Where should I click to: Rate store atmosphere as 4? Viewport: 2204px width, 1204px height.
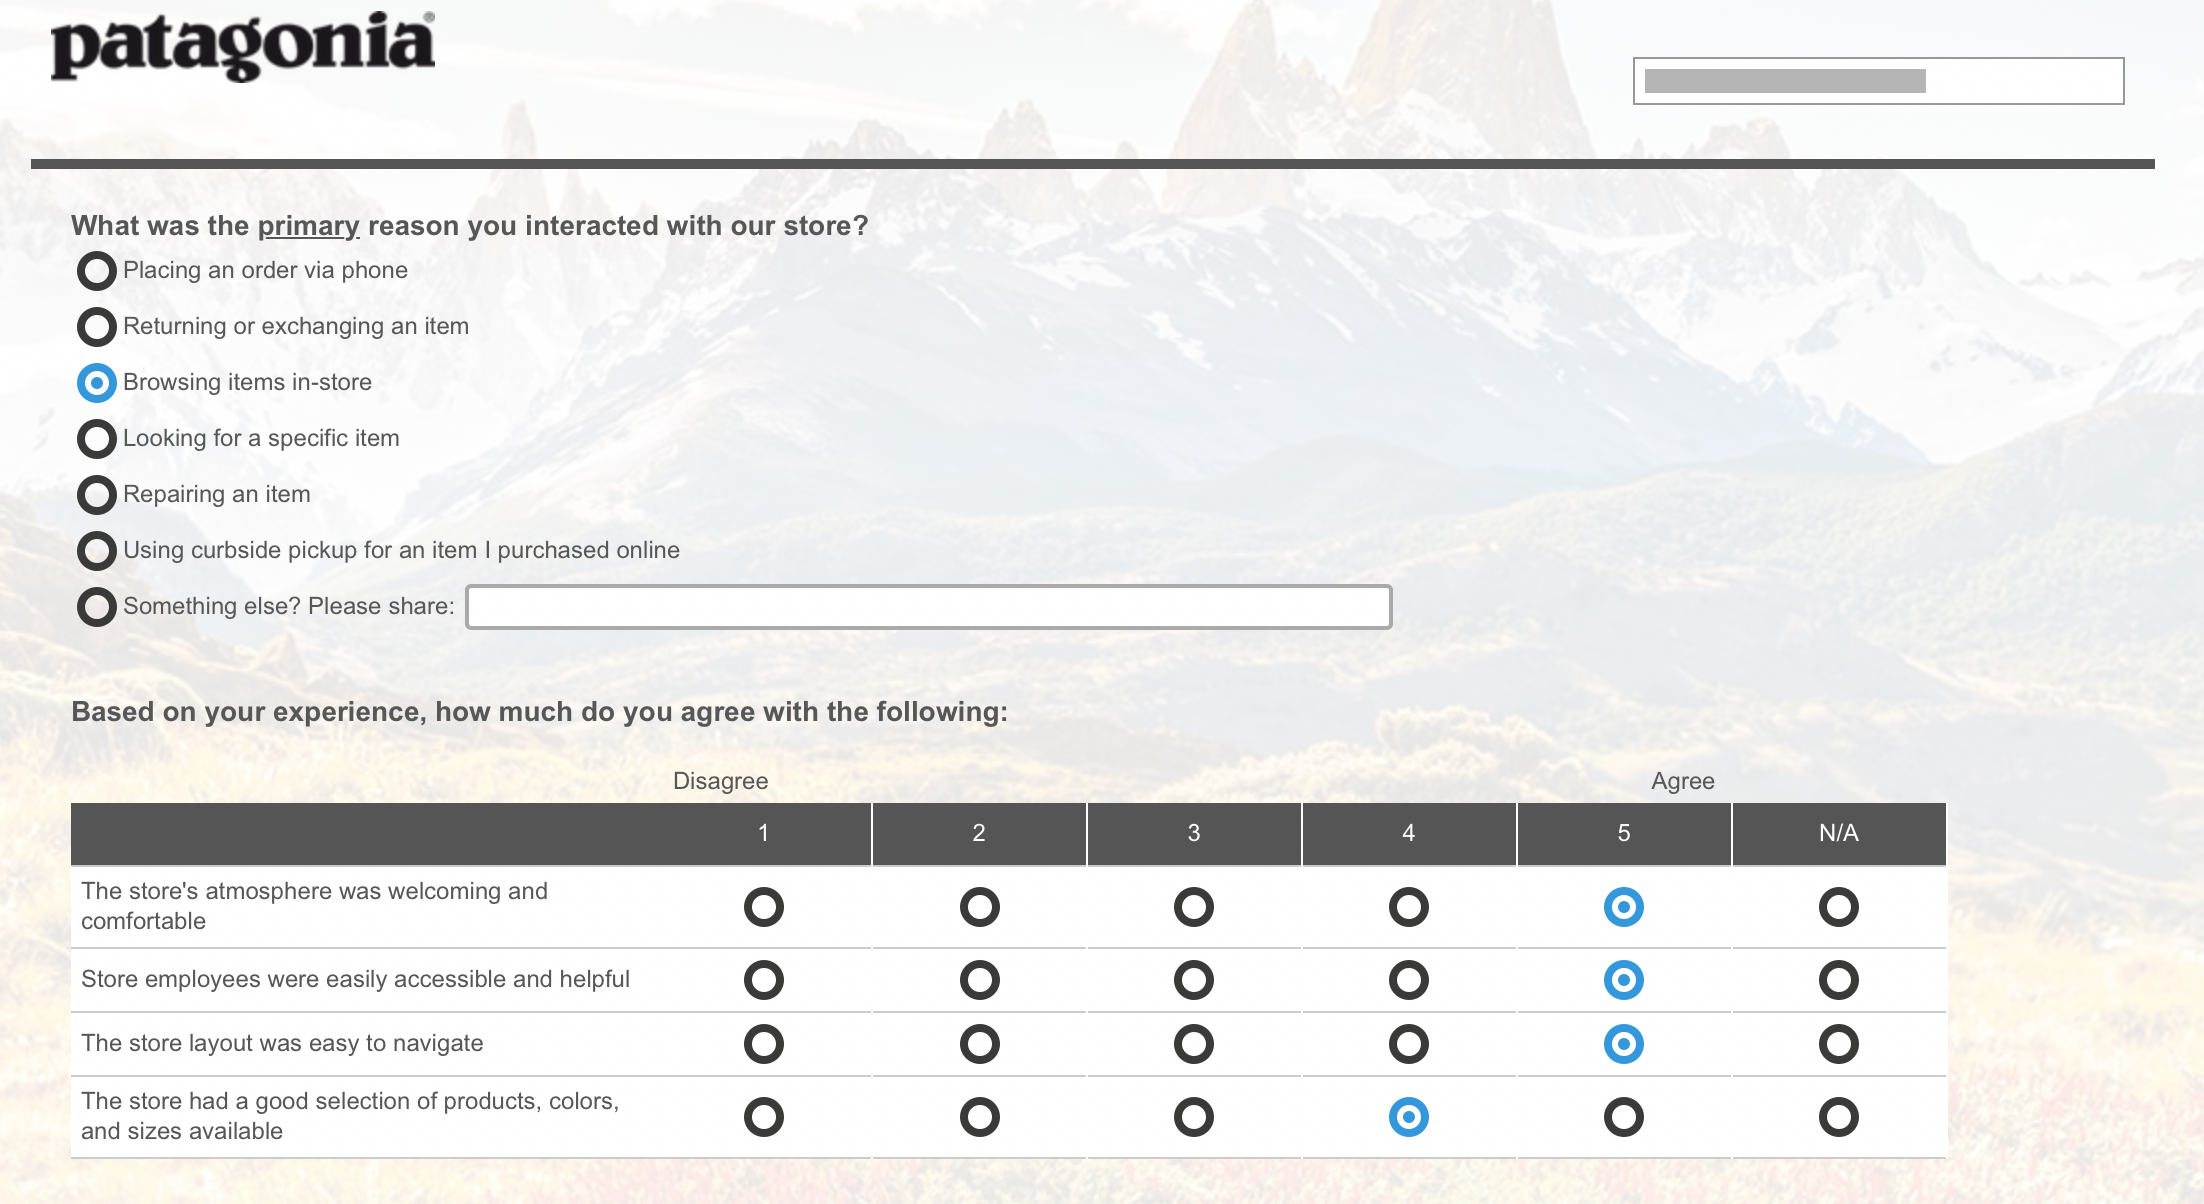1408,907
